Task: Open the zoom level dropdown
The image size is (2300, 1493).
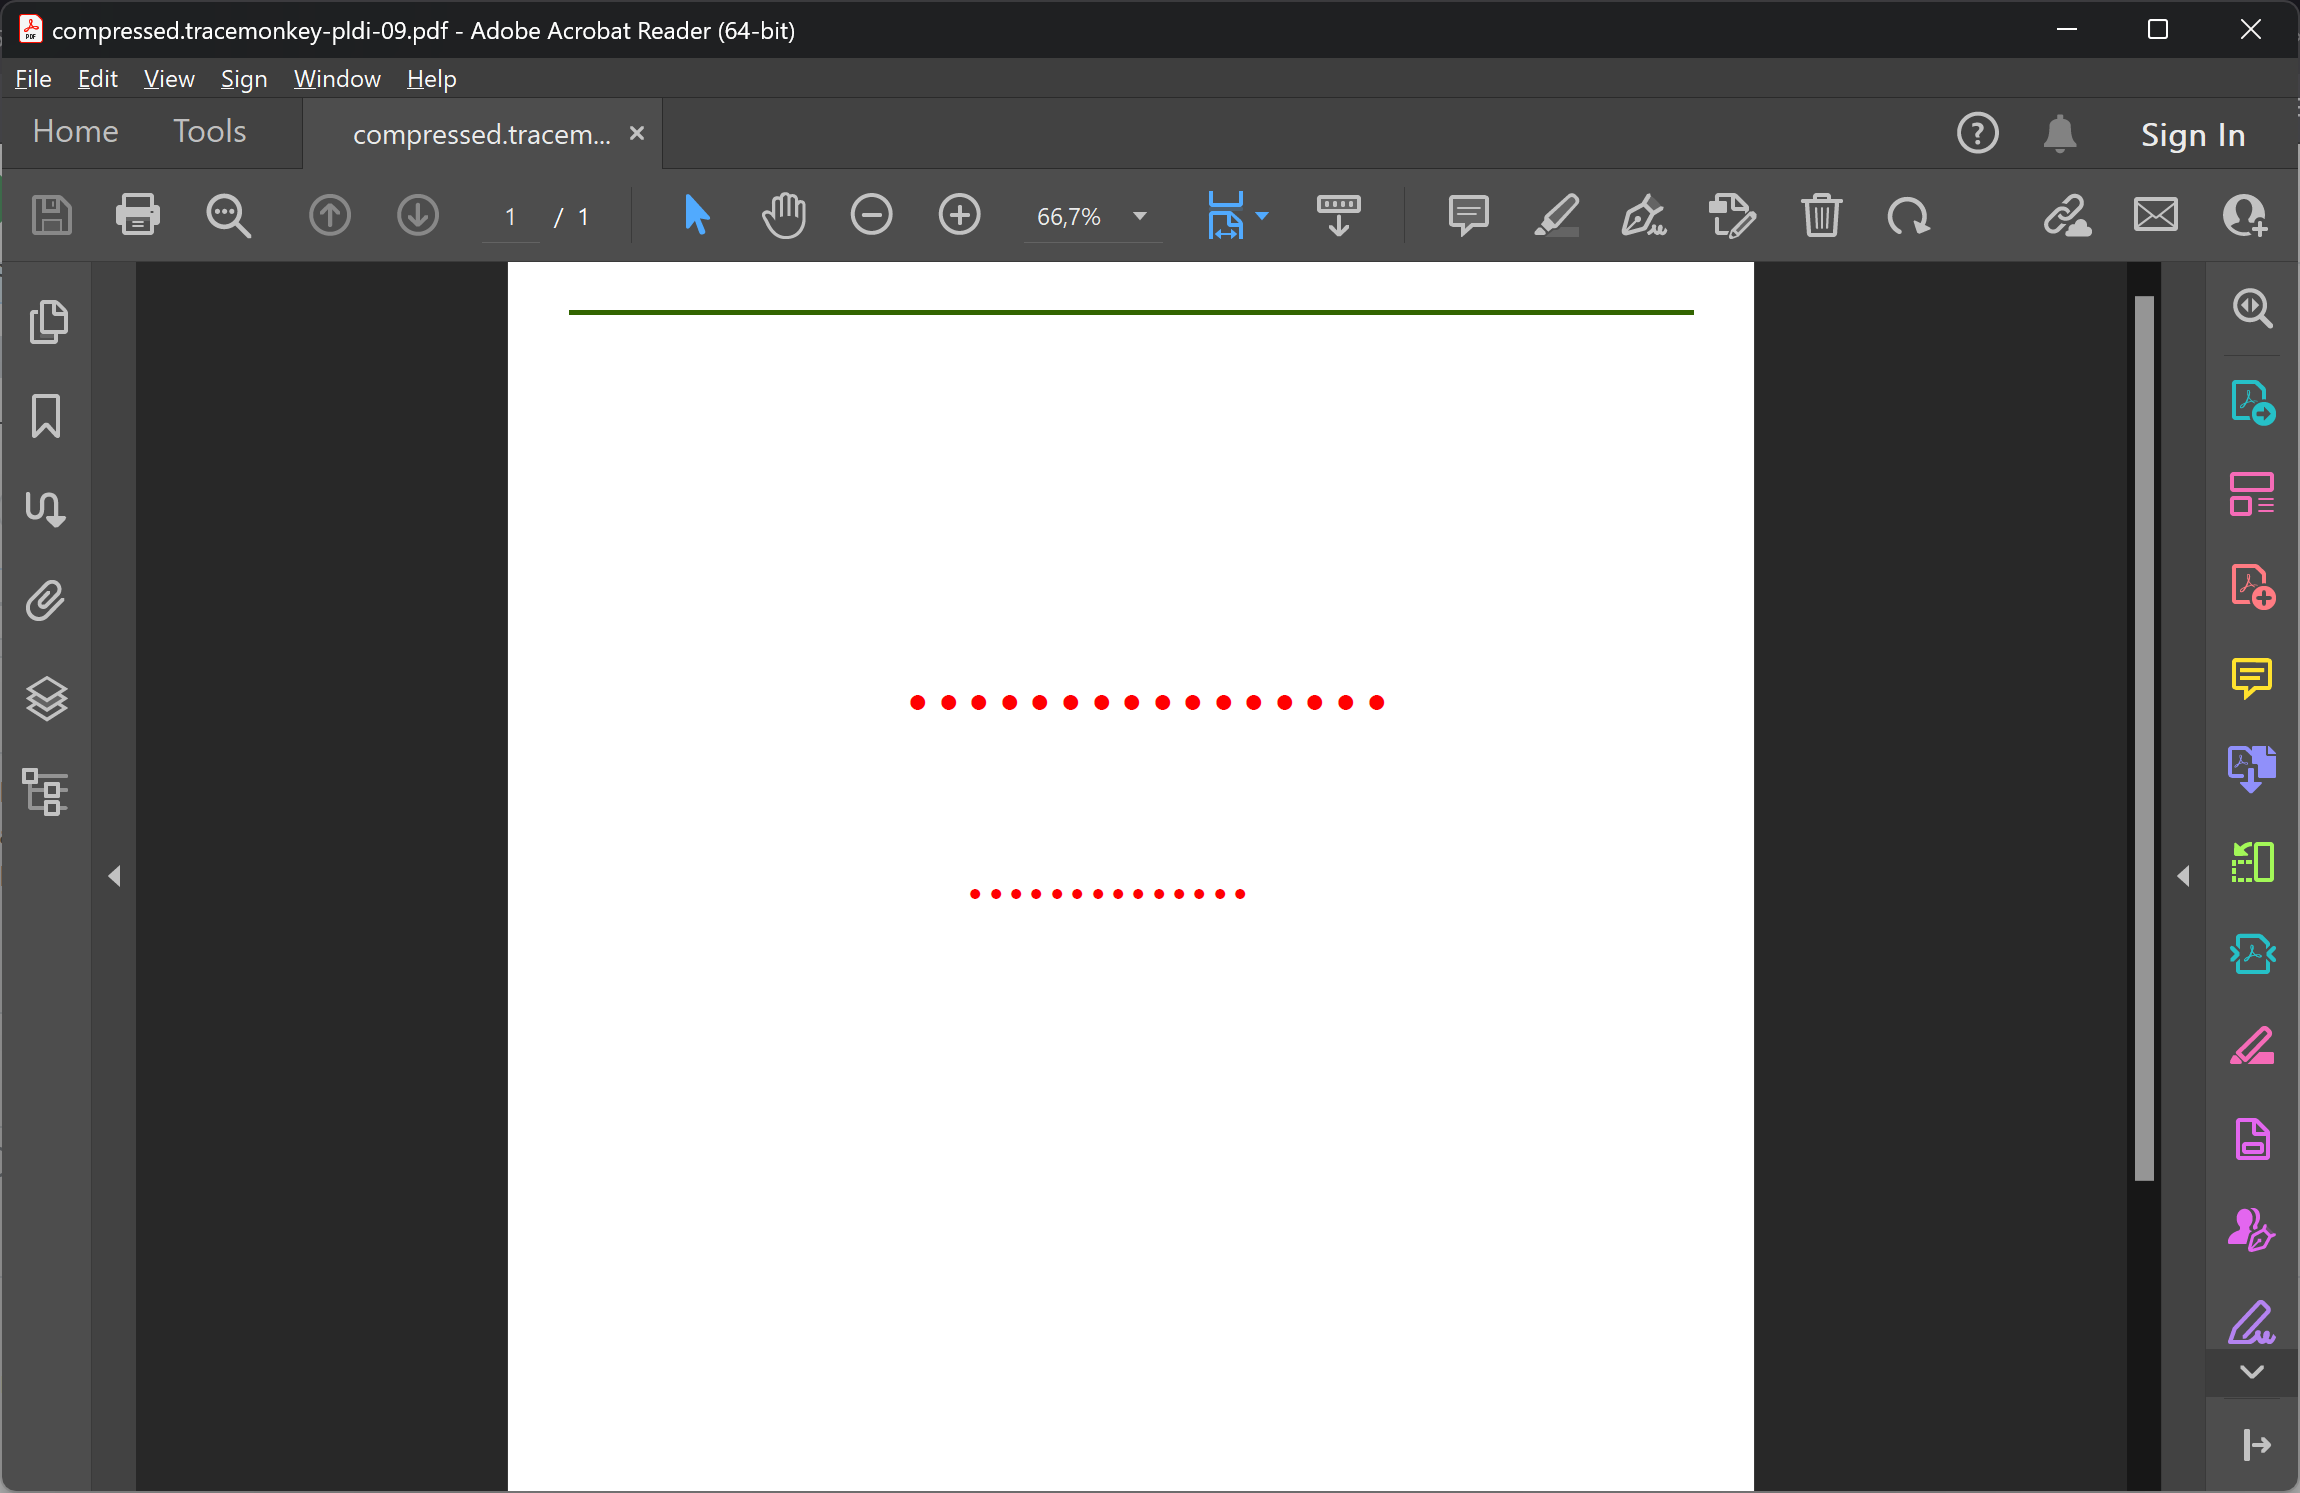Action: pyautogui.click(x=1140, y=216)
